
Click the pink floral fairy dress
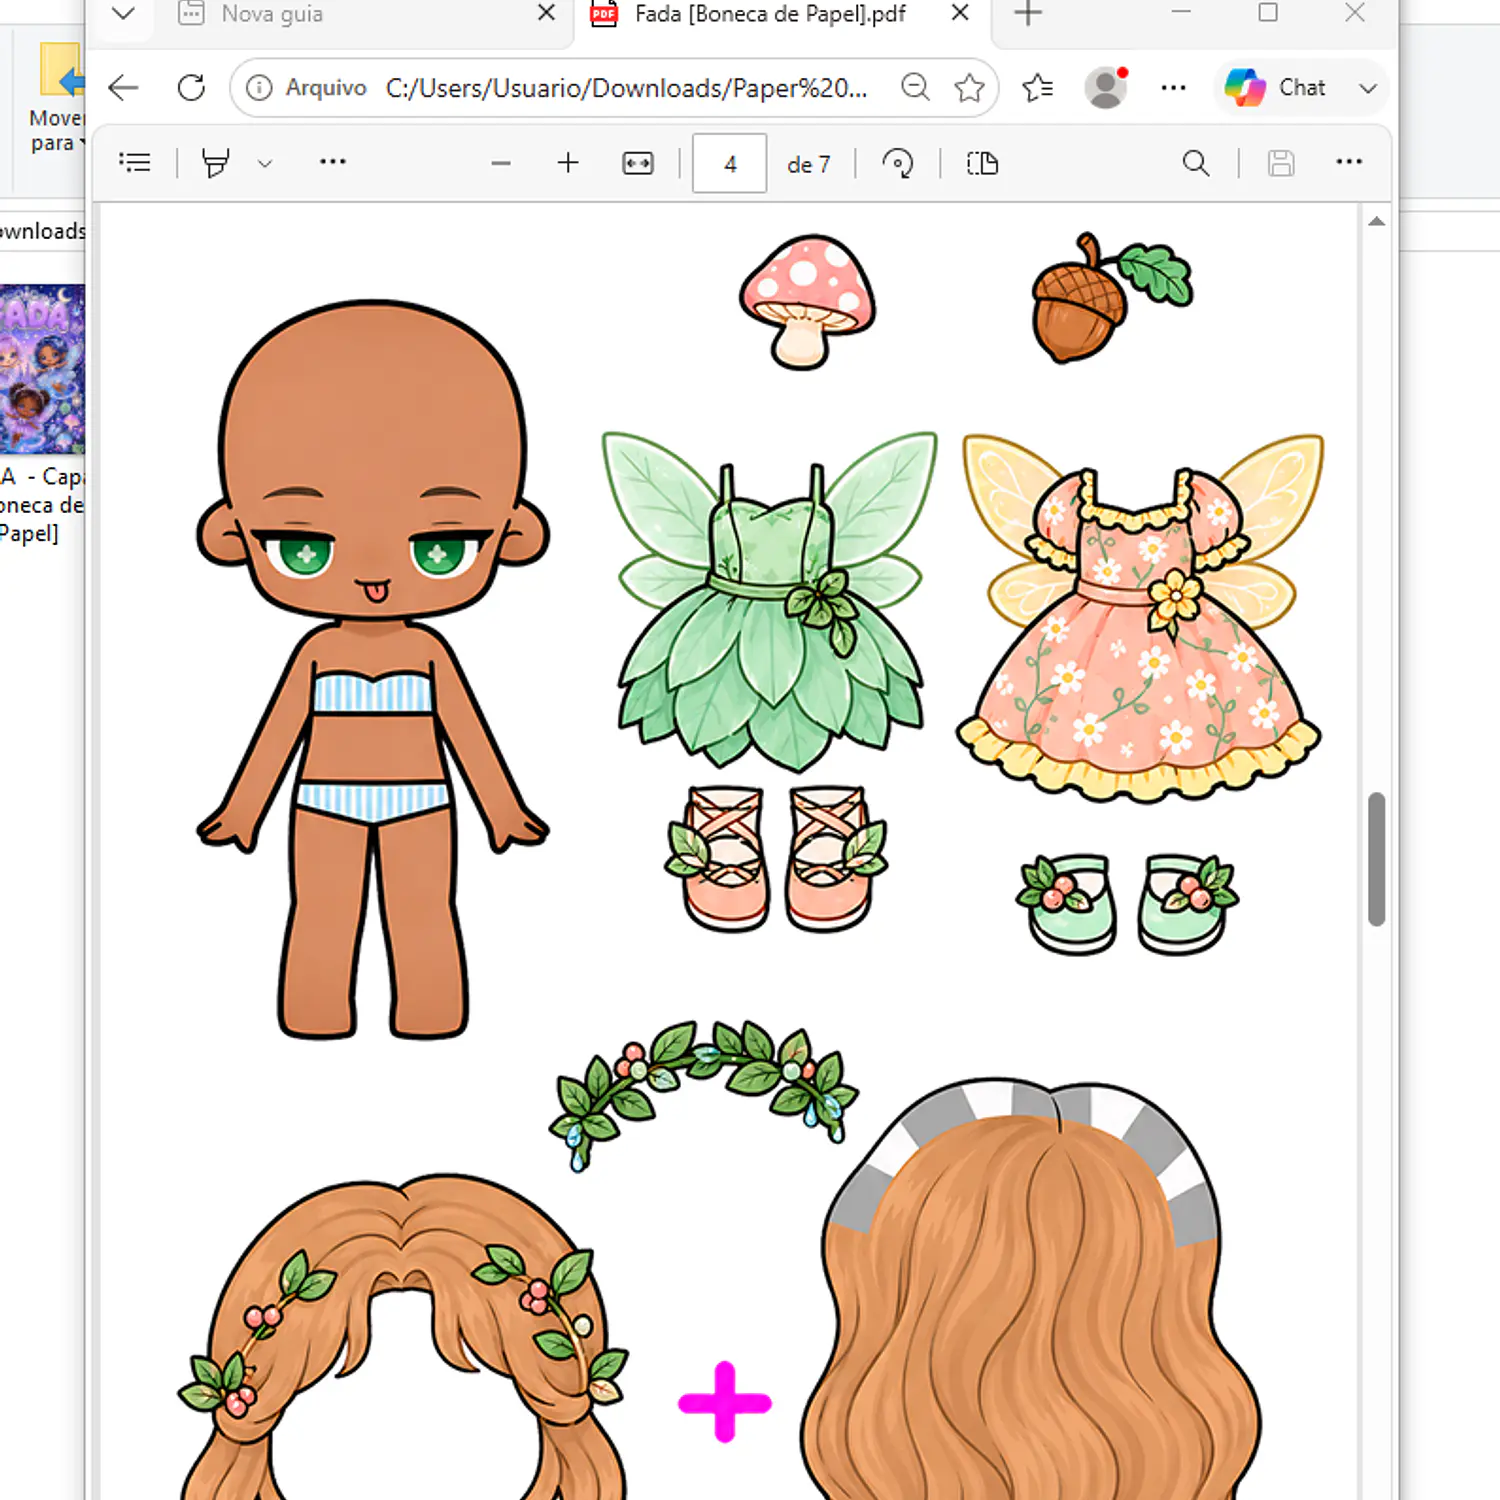coord(1140,618)
